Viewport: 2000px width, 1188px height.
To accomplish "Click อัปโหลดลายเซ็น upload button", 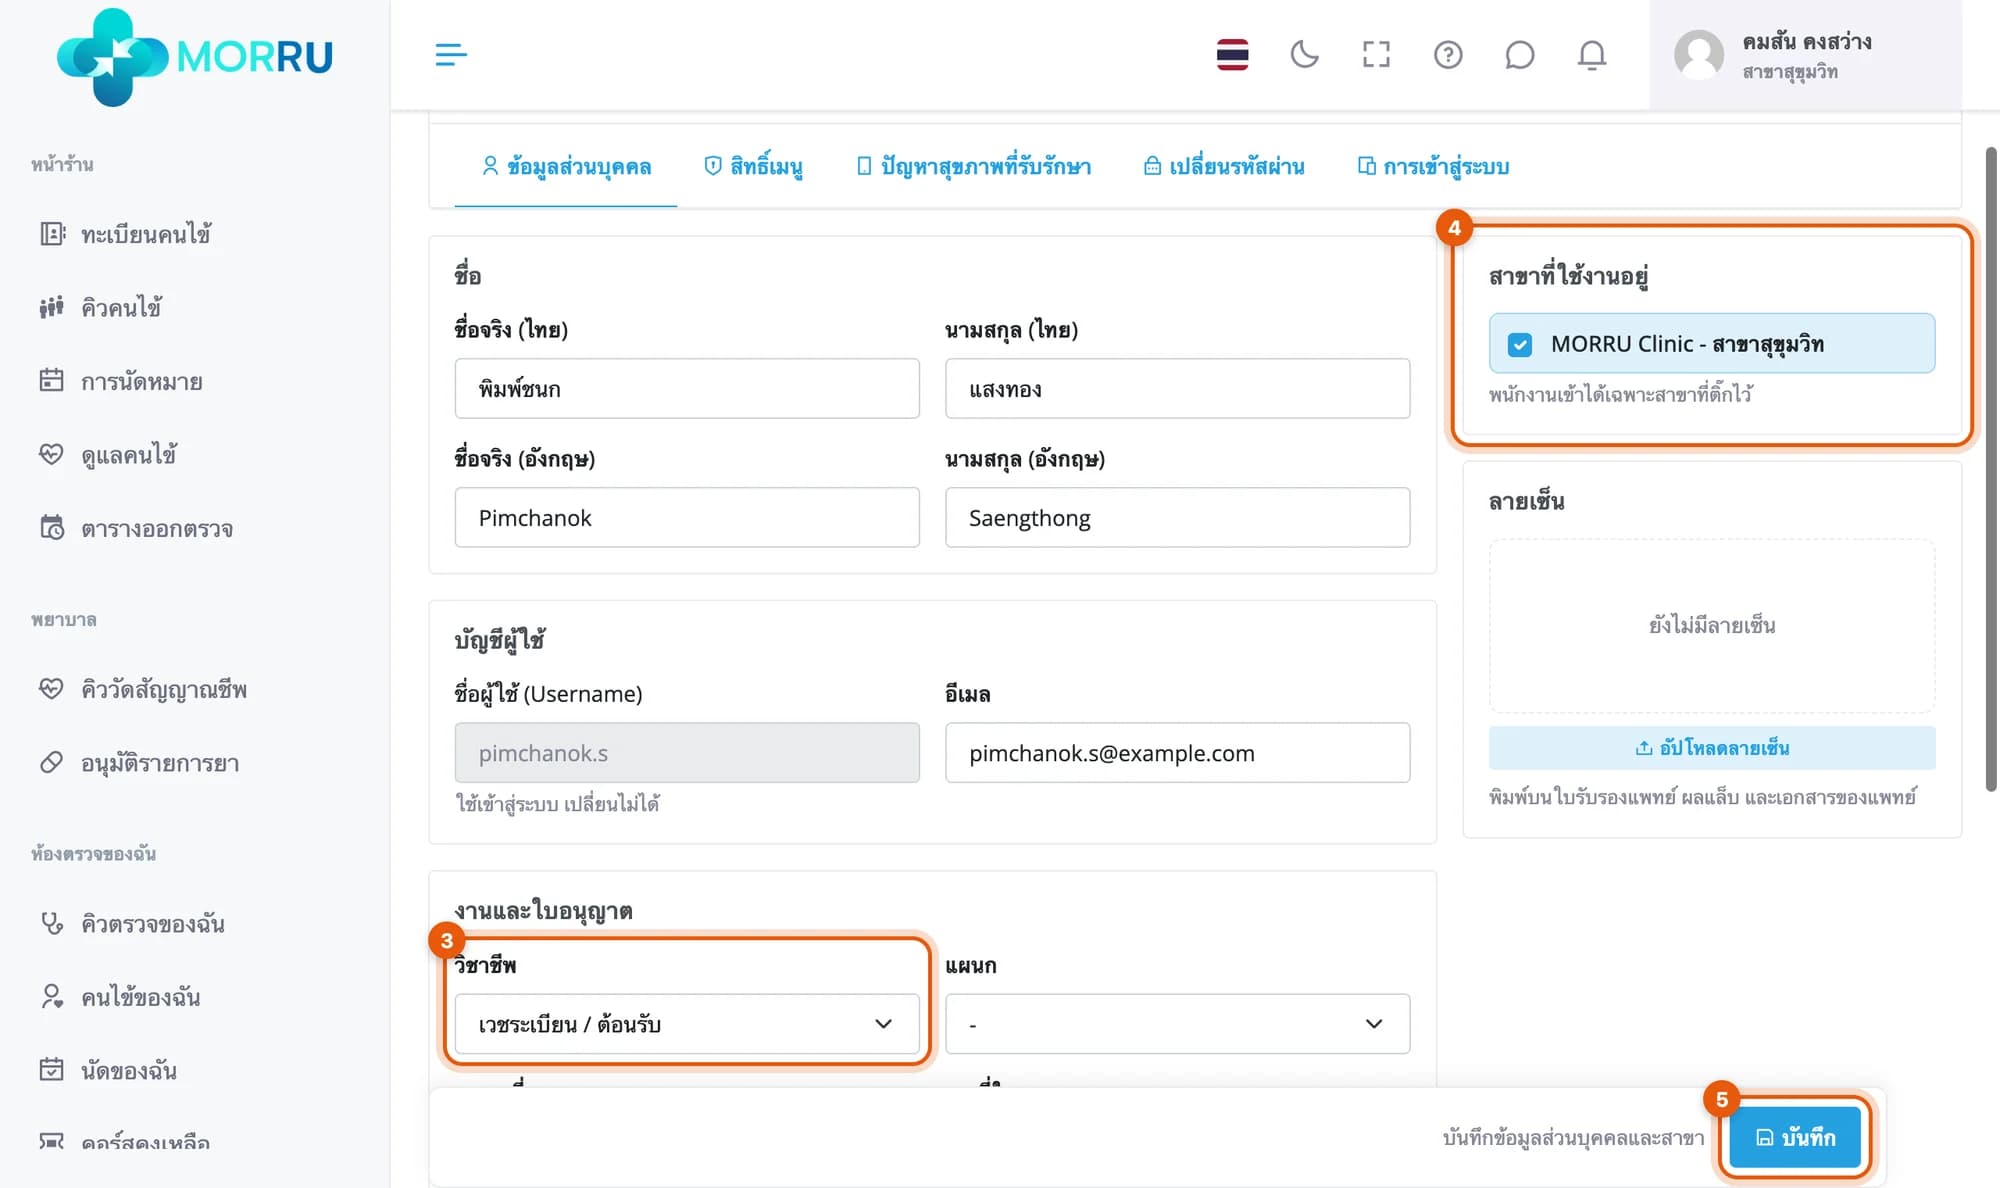I will [1712, 748].
